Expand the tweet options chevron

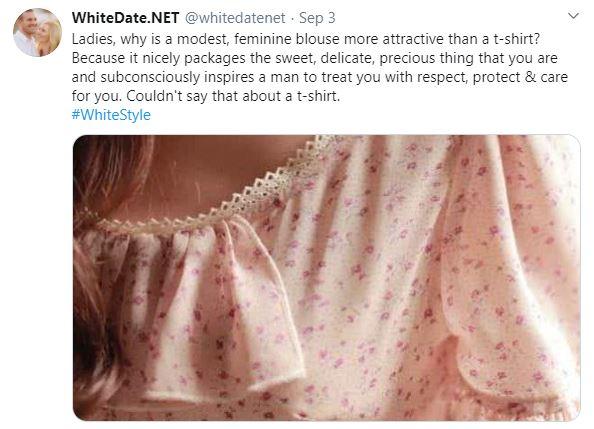(x=574, y=16)
